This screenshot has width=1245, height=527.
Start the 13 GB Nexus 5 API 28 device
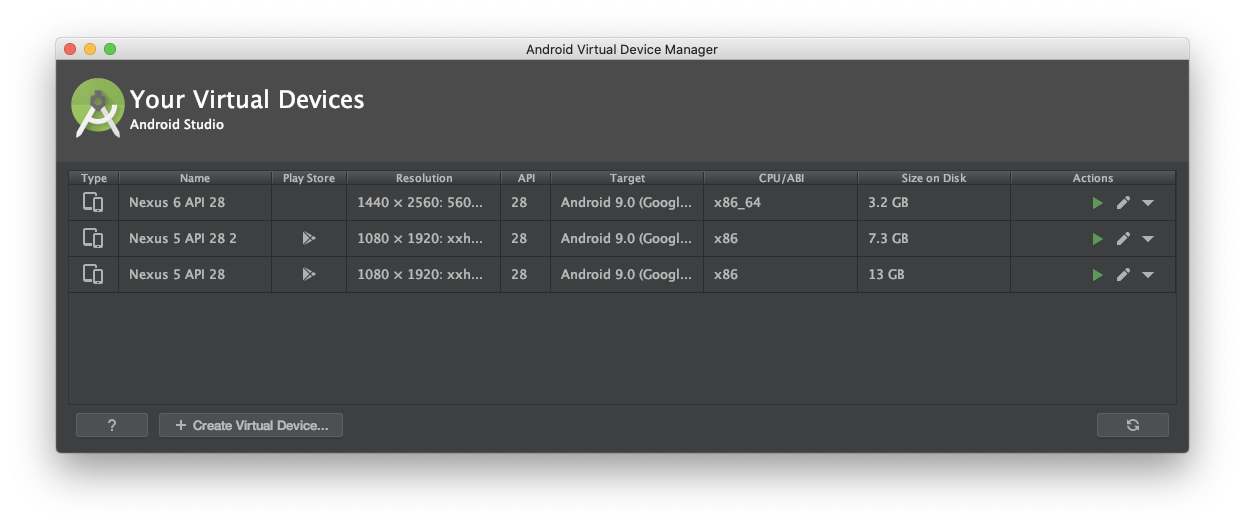tap(1097, 275)
